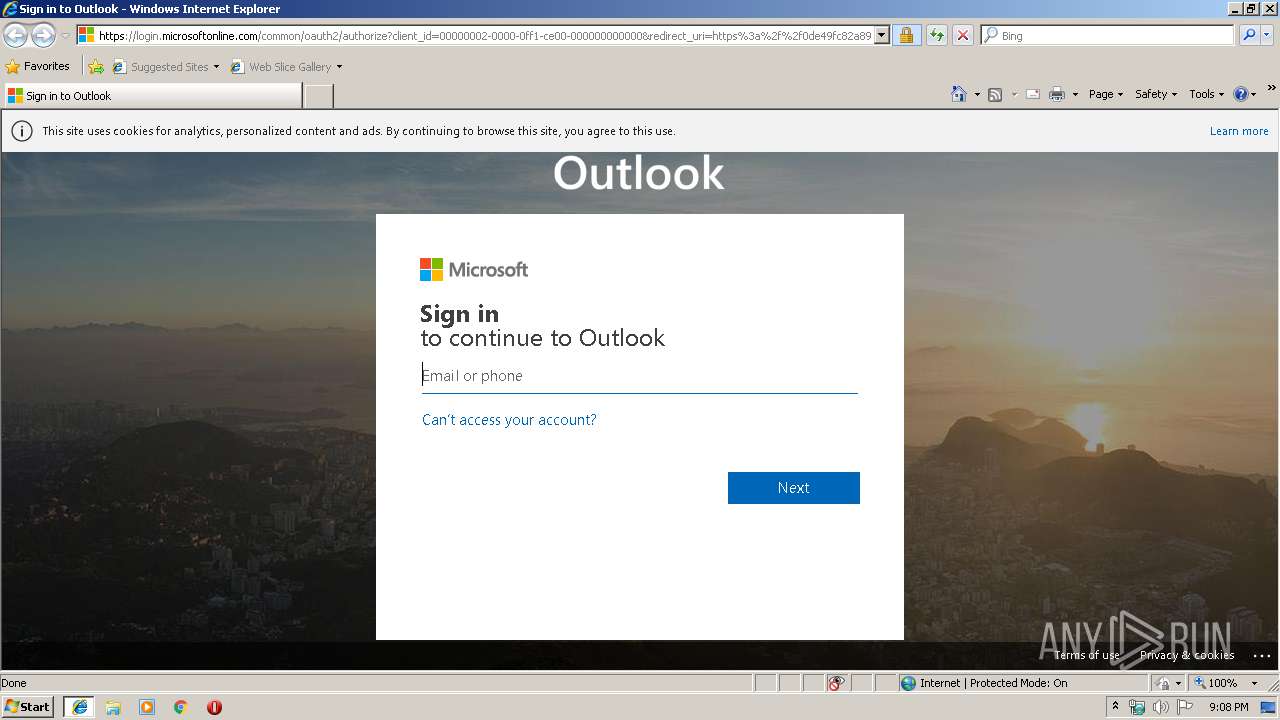Viewport: 1280px width, 720px height.
Task: Click the Bing search magnifier button
Action: pyautogui.click(x=1248, y=35)
